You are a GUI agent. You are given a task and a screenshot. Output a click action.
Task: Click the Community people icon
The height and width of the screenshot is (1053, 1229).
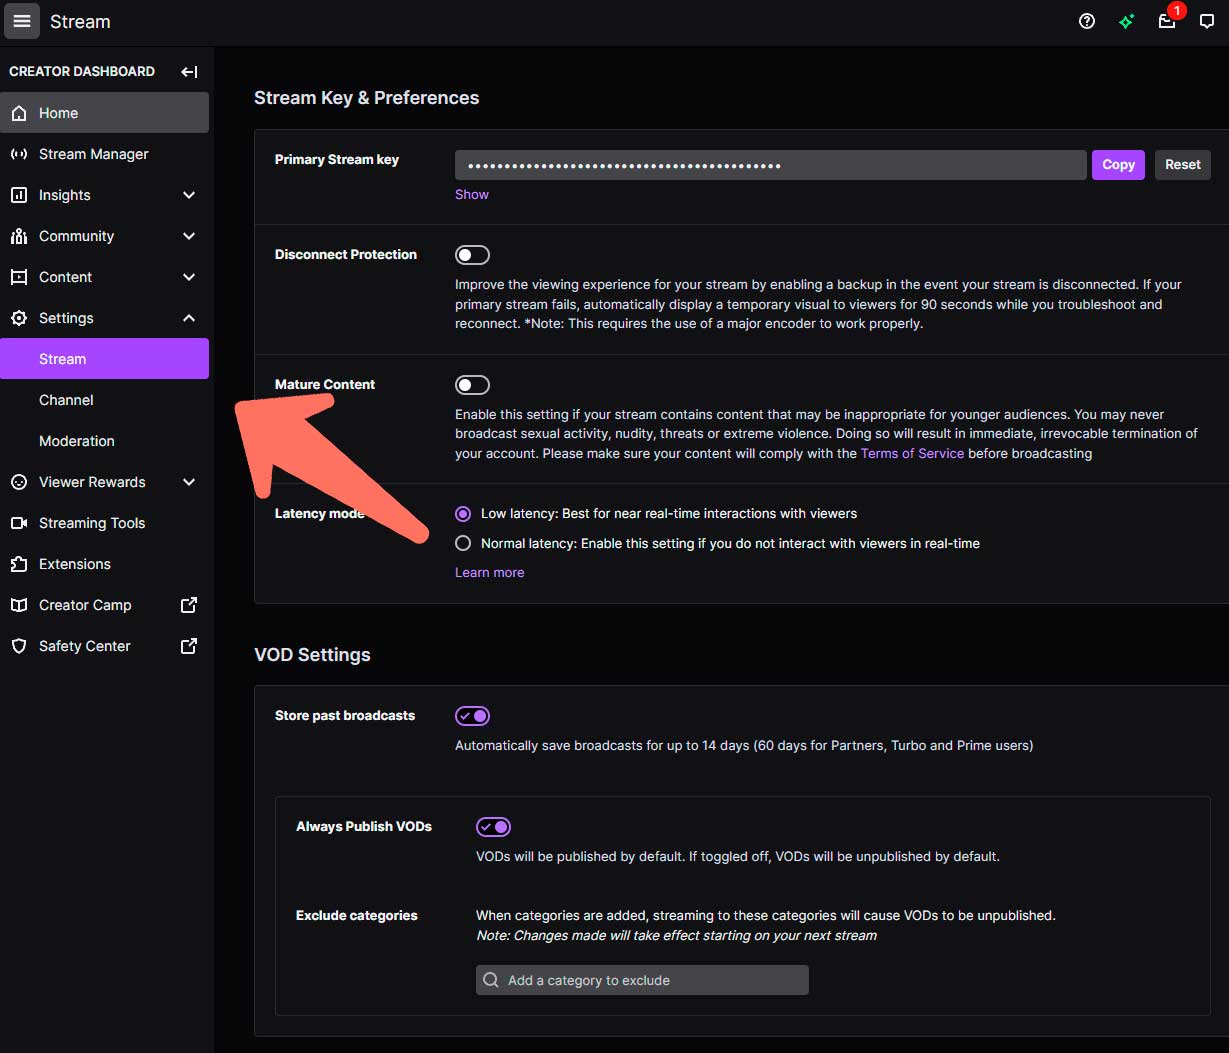click(19, 236)
